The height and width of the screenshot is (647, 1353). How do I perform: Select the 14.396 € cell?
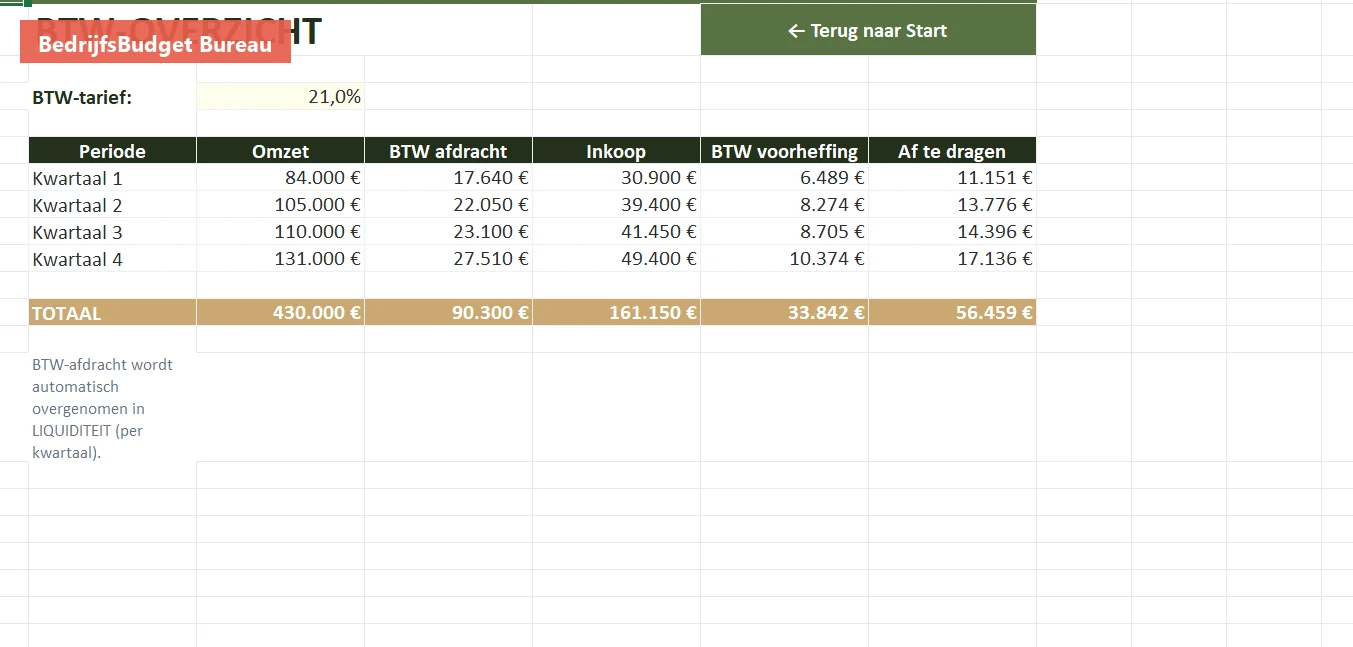tap(952, 232)
